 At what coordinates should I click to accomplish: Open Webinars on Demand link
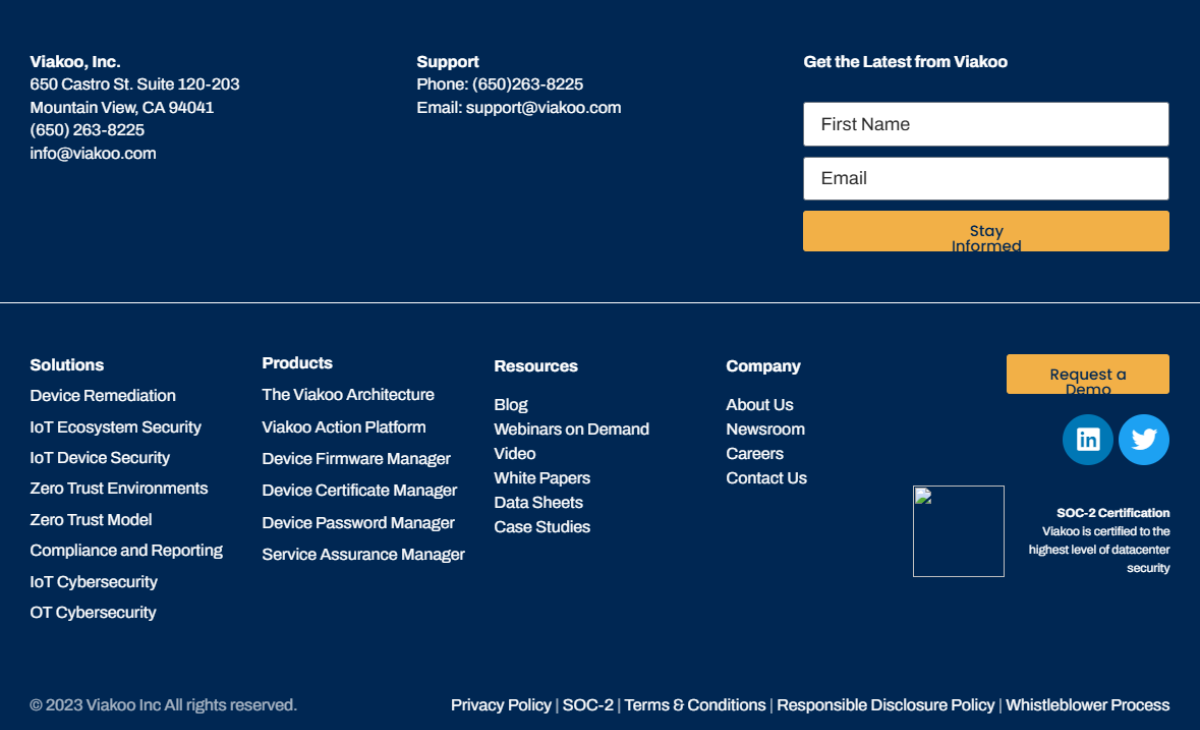click(572, 429)
